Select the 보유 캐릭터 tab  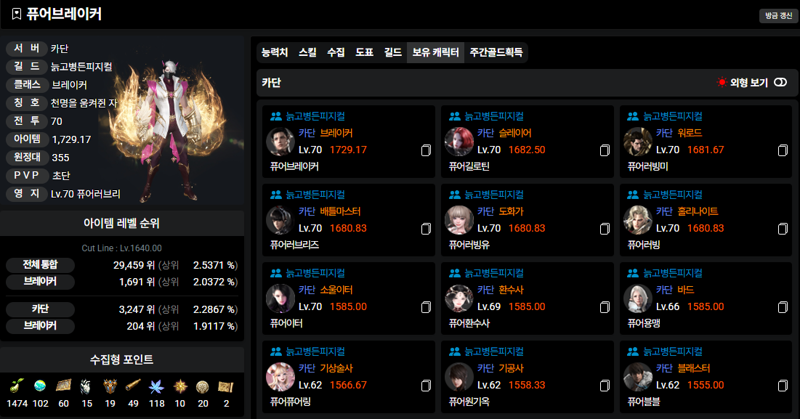[x=435, y=52]
